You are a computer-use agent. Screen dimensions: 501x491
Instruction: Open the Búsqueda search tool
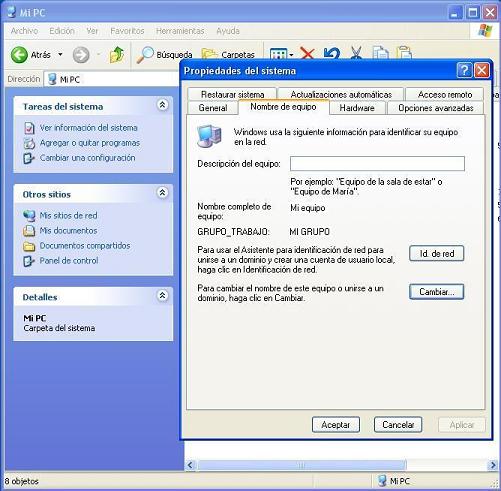[x=164, y=55]
